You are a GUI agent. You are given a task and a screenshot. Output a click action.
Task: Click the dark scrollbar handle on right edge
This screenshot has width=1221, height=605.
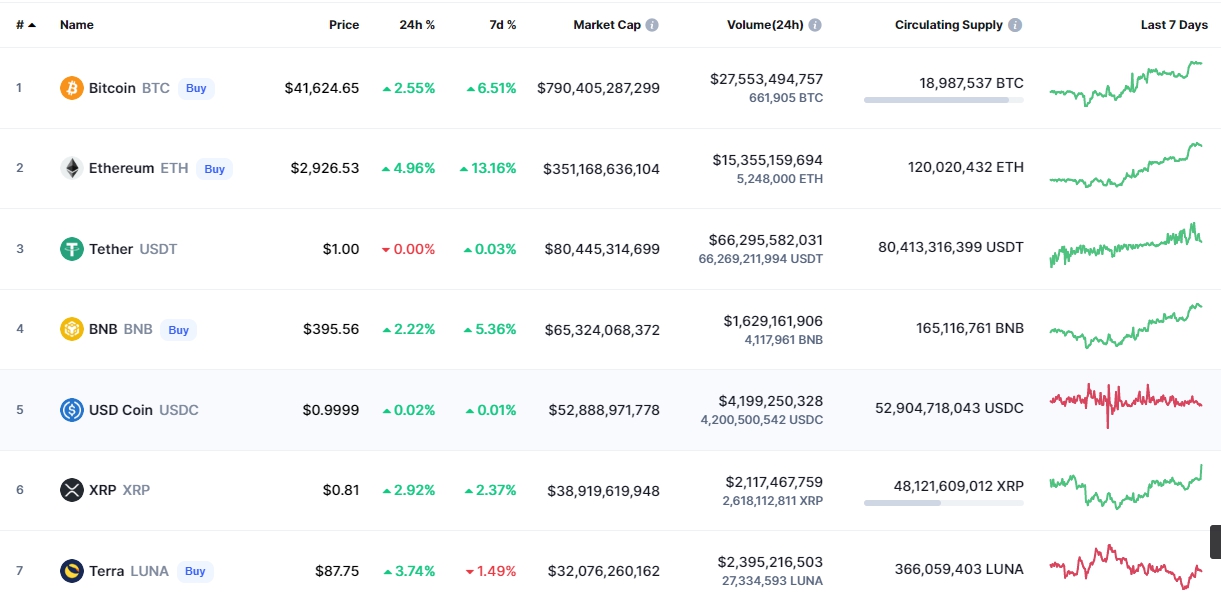[x=1215, y=541]
